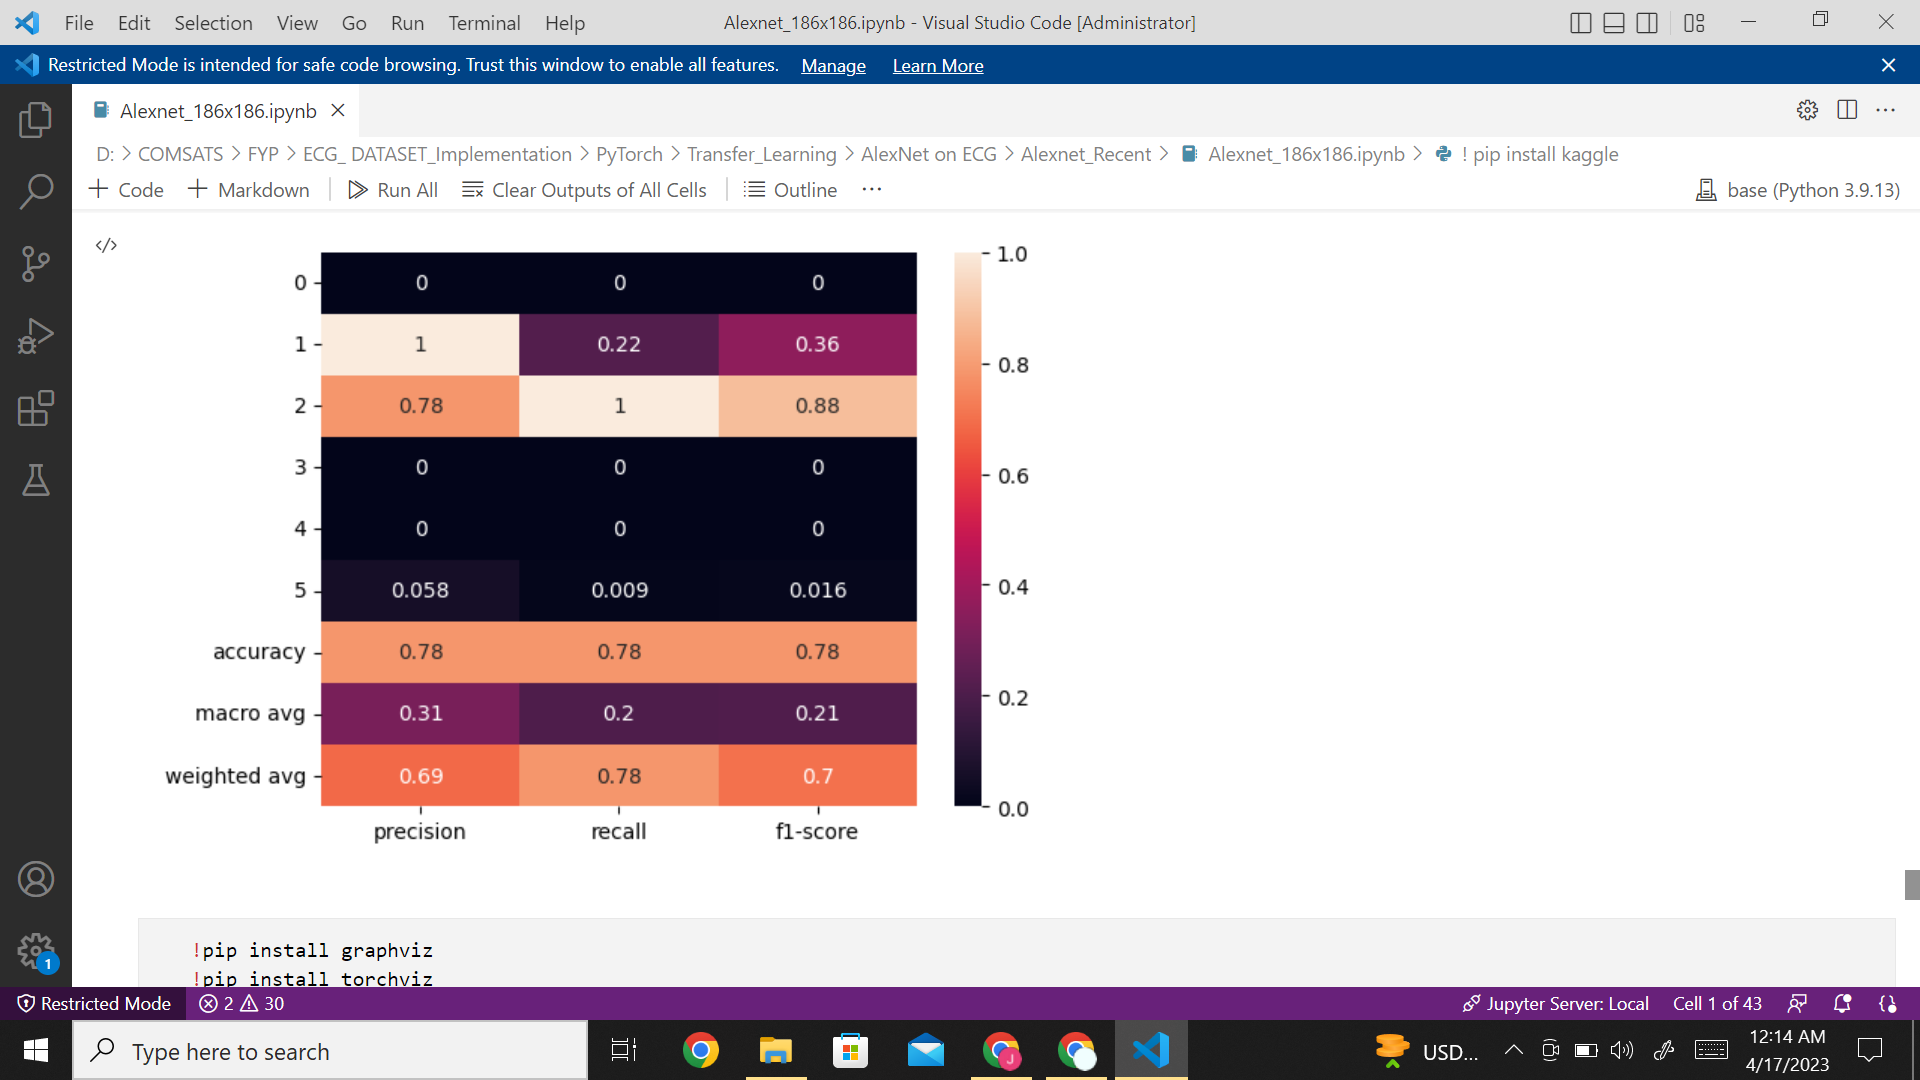Open the Explorer view in activity bar
The image size is (1920, 1080).
point(35,120)
